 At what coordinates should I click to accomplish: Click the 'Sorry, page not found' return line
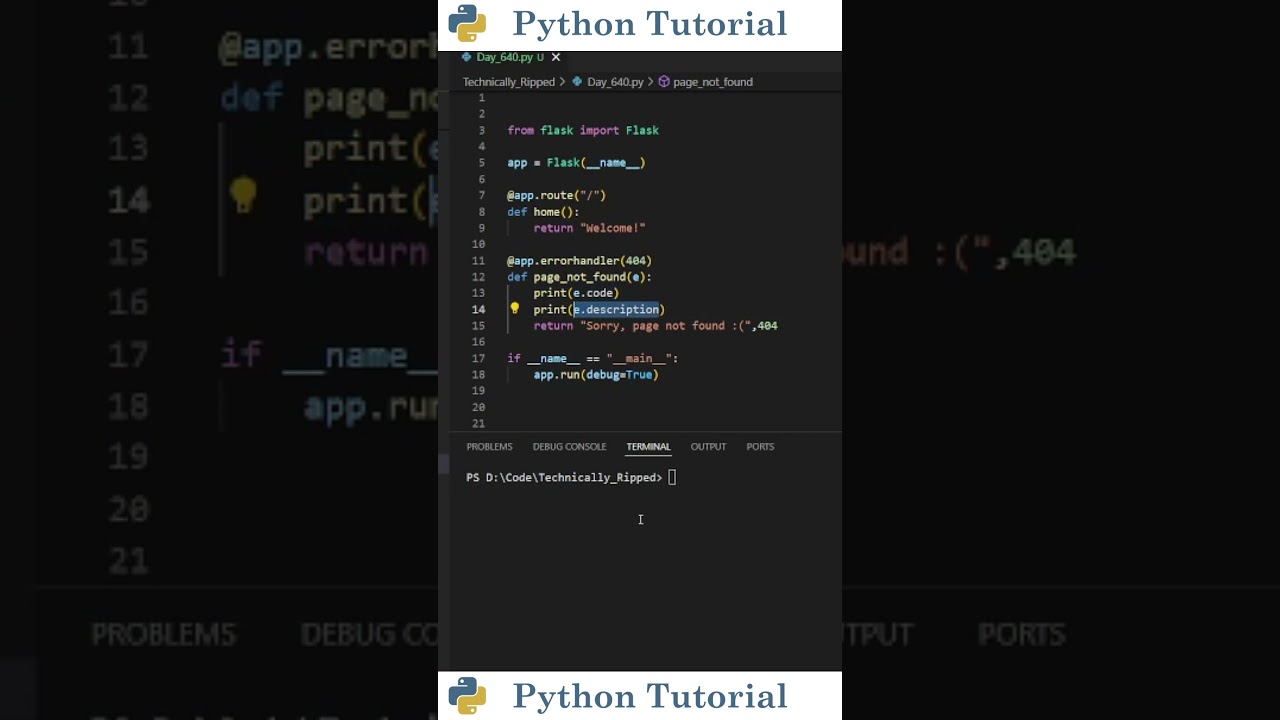pos(655,326)
